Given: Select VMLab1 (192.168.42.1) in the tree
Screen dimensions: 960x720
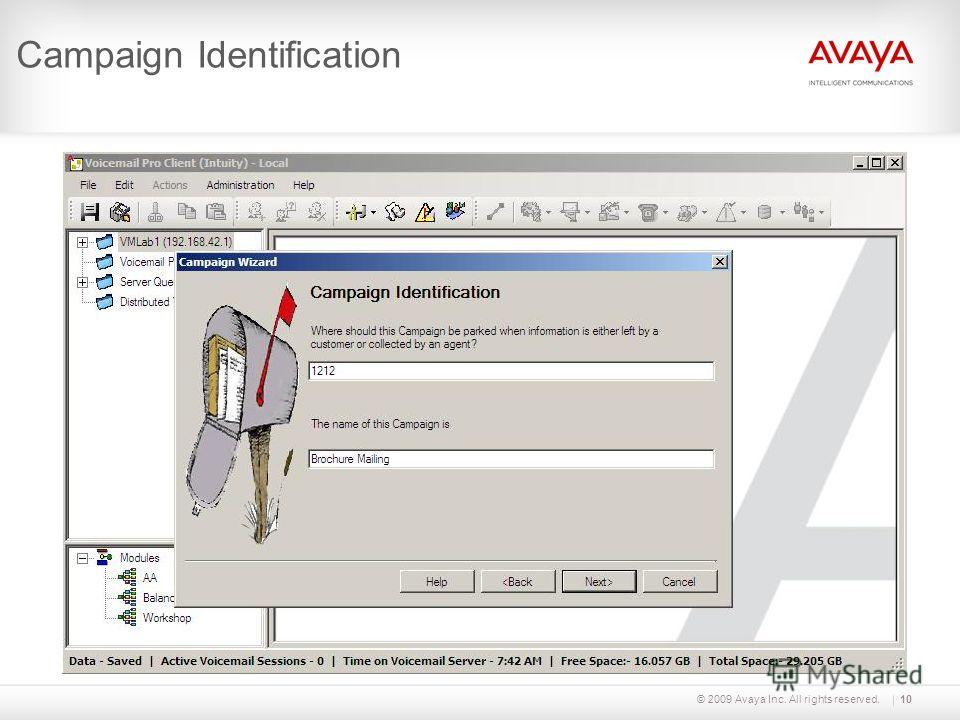Looking at the screenshot, I should pos(176,242).
